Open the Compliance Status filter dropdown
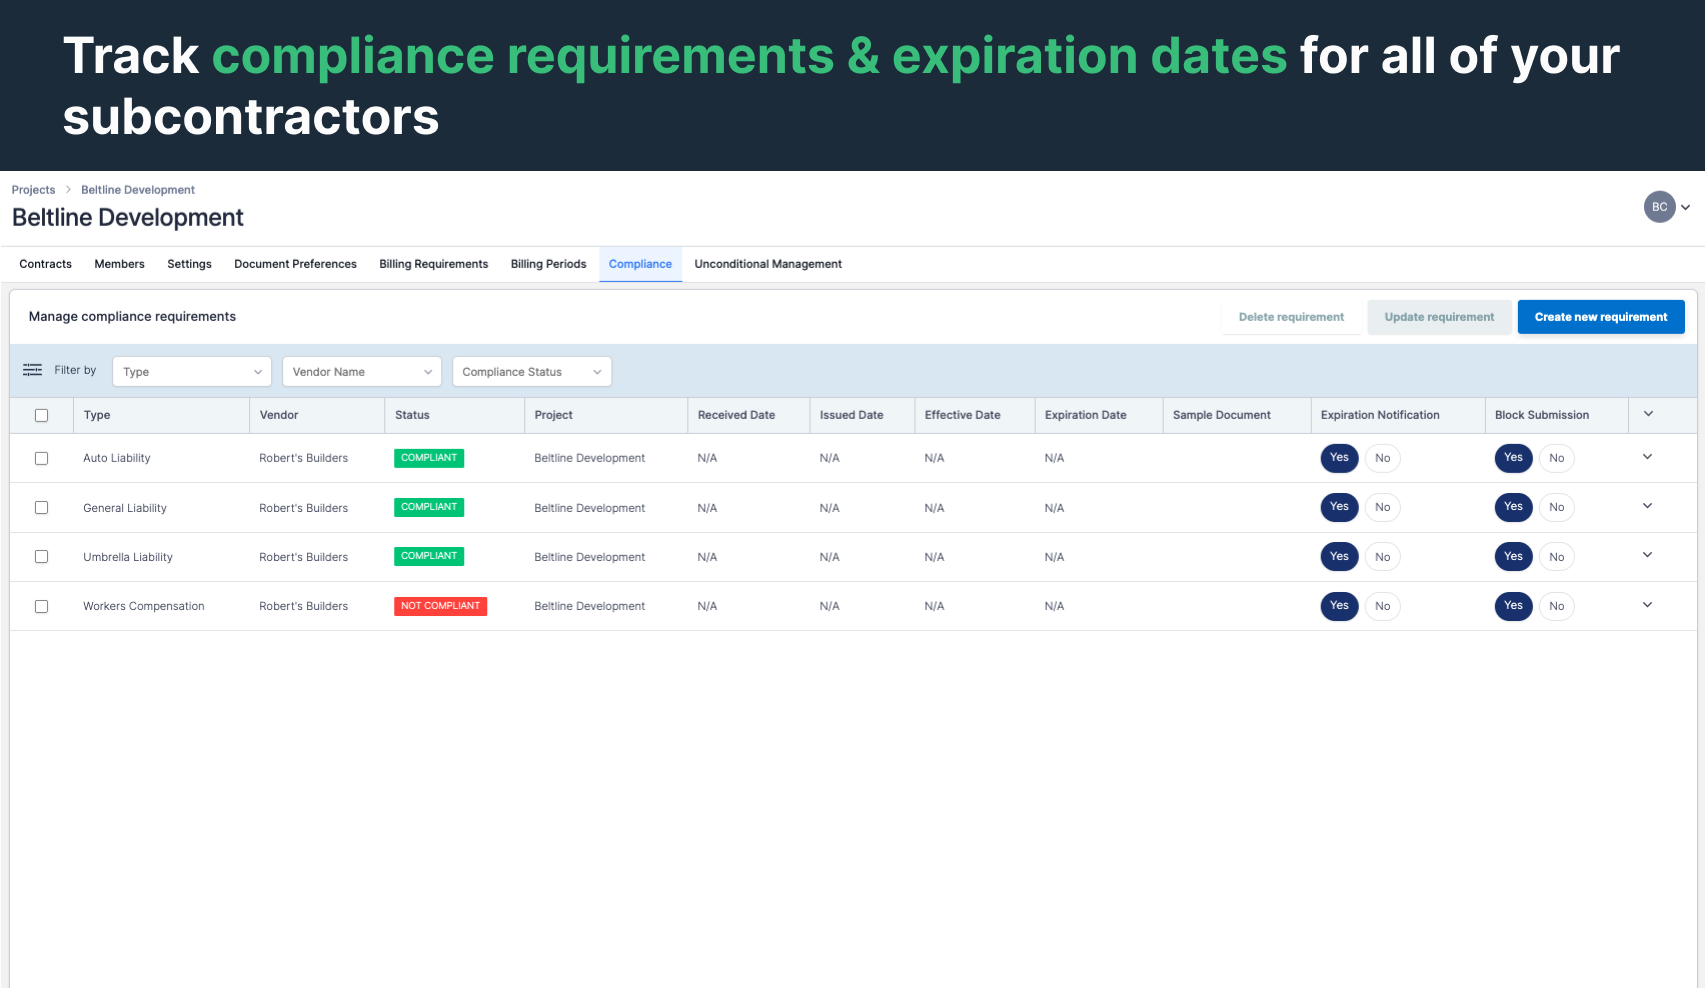The width and height of the screenshot is (1705, 988). pyautogui.click(x=532, y=372)
